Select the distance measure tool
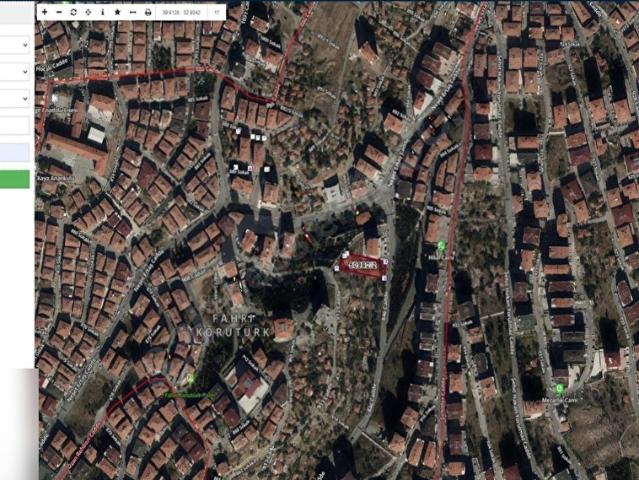Viewport: 639px width, 480px height. (x=132, y=12)
